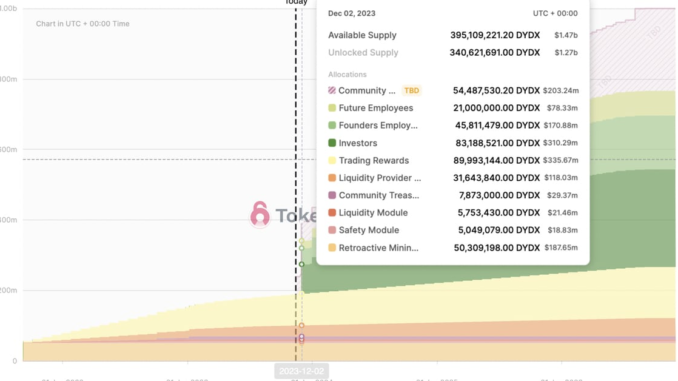Click the 50,309,198.00 DYDX amount
Image resolution: width=678 pixels, height=381 pixels.
(497, 248)
